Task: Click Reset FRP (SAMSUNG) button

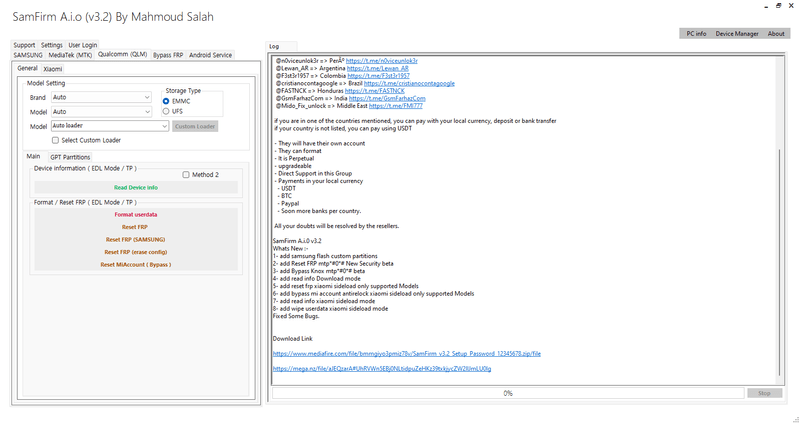Action: 136,240
